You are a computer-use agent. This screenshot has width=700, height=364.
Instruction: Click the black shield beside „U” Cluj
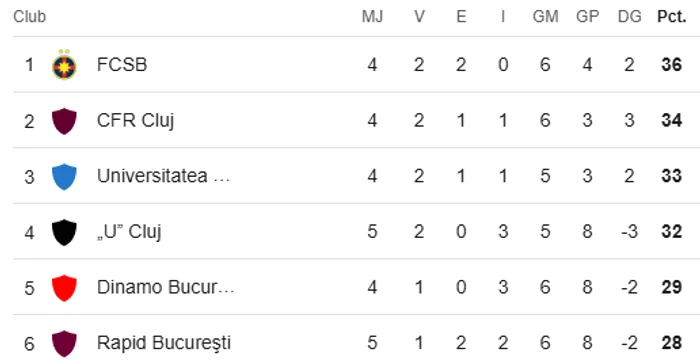tap(64, 232)
